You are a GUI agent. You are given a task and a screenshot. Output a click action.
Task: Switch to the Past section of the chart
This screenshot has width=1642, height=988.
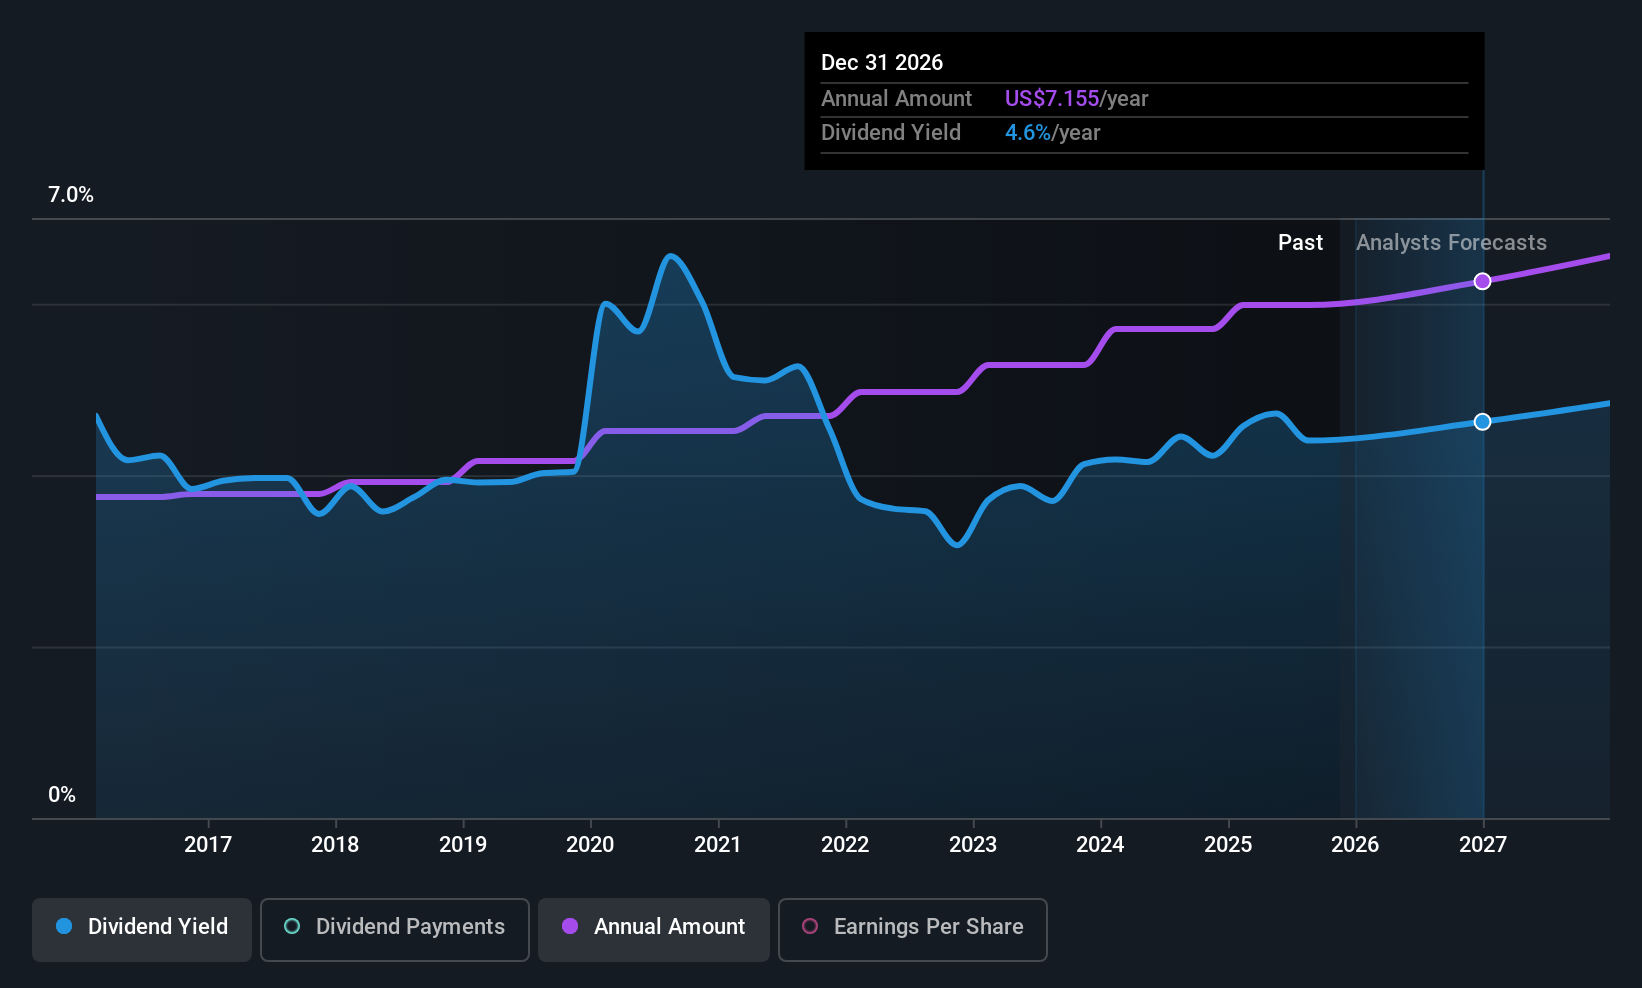[1300, 242]
